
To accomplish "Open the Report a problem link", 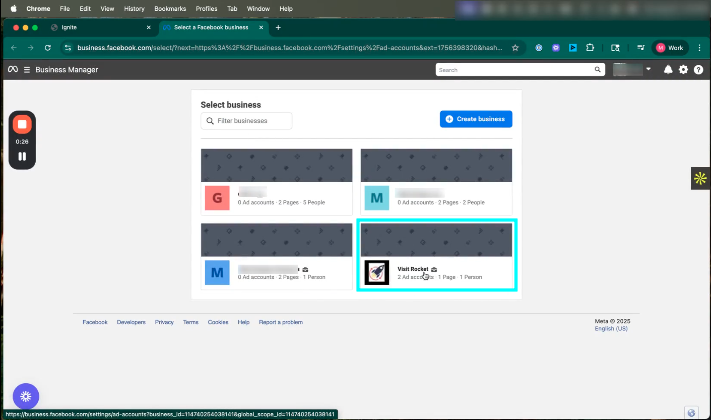I will 281,322.
